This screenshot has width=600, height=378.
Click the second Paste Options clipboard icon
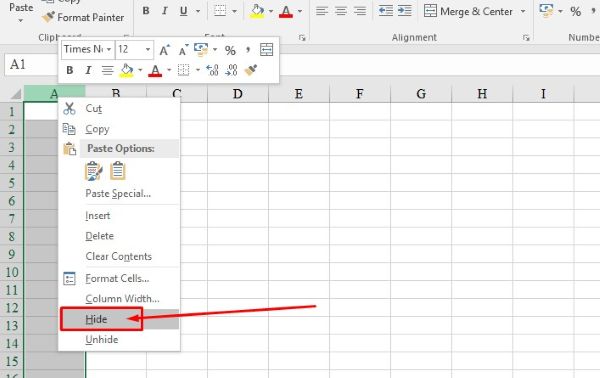click(117, 171)
